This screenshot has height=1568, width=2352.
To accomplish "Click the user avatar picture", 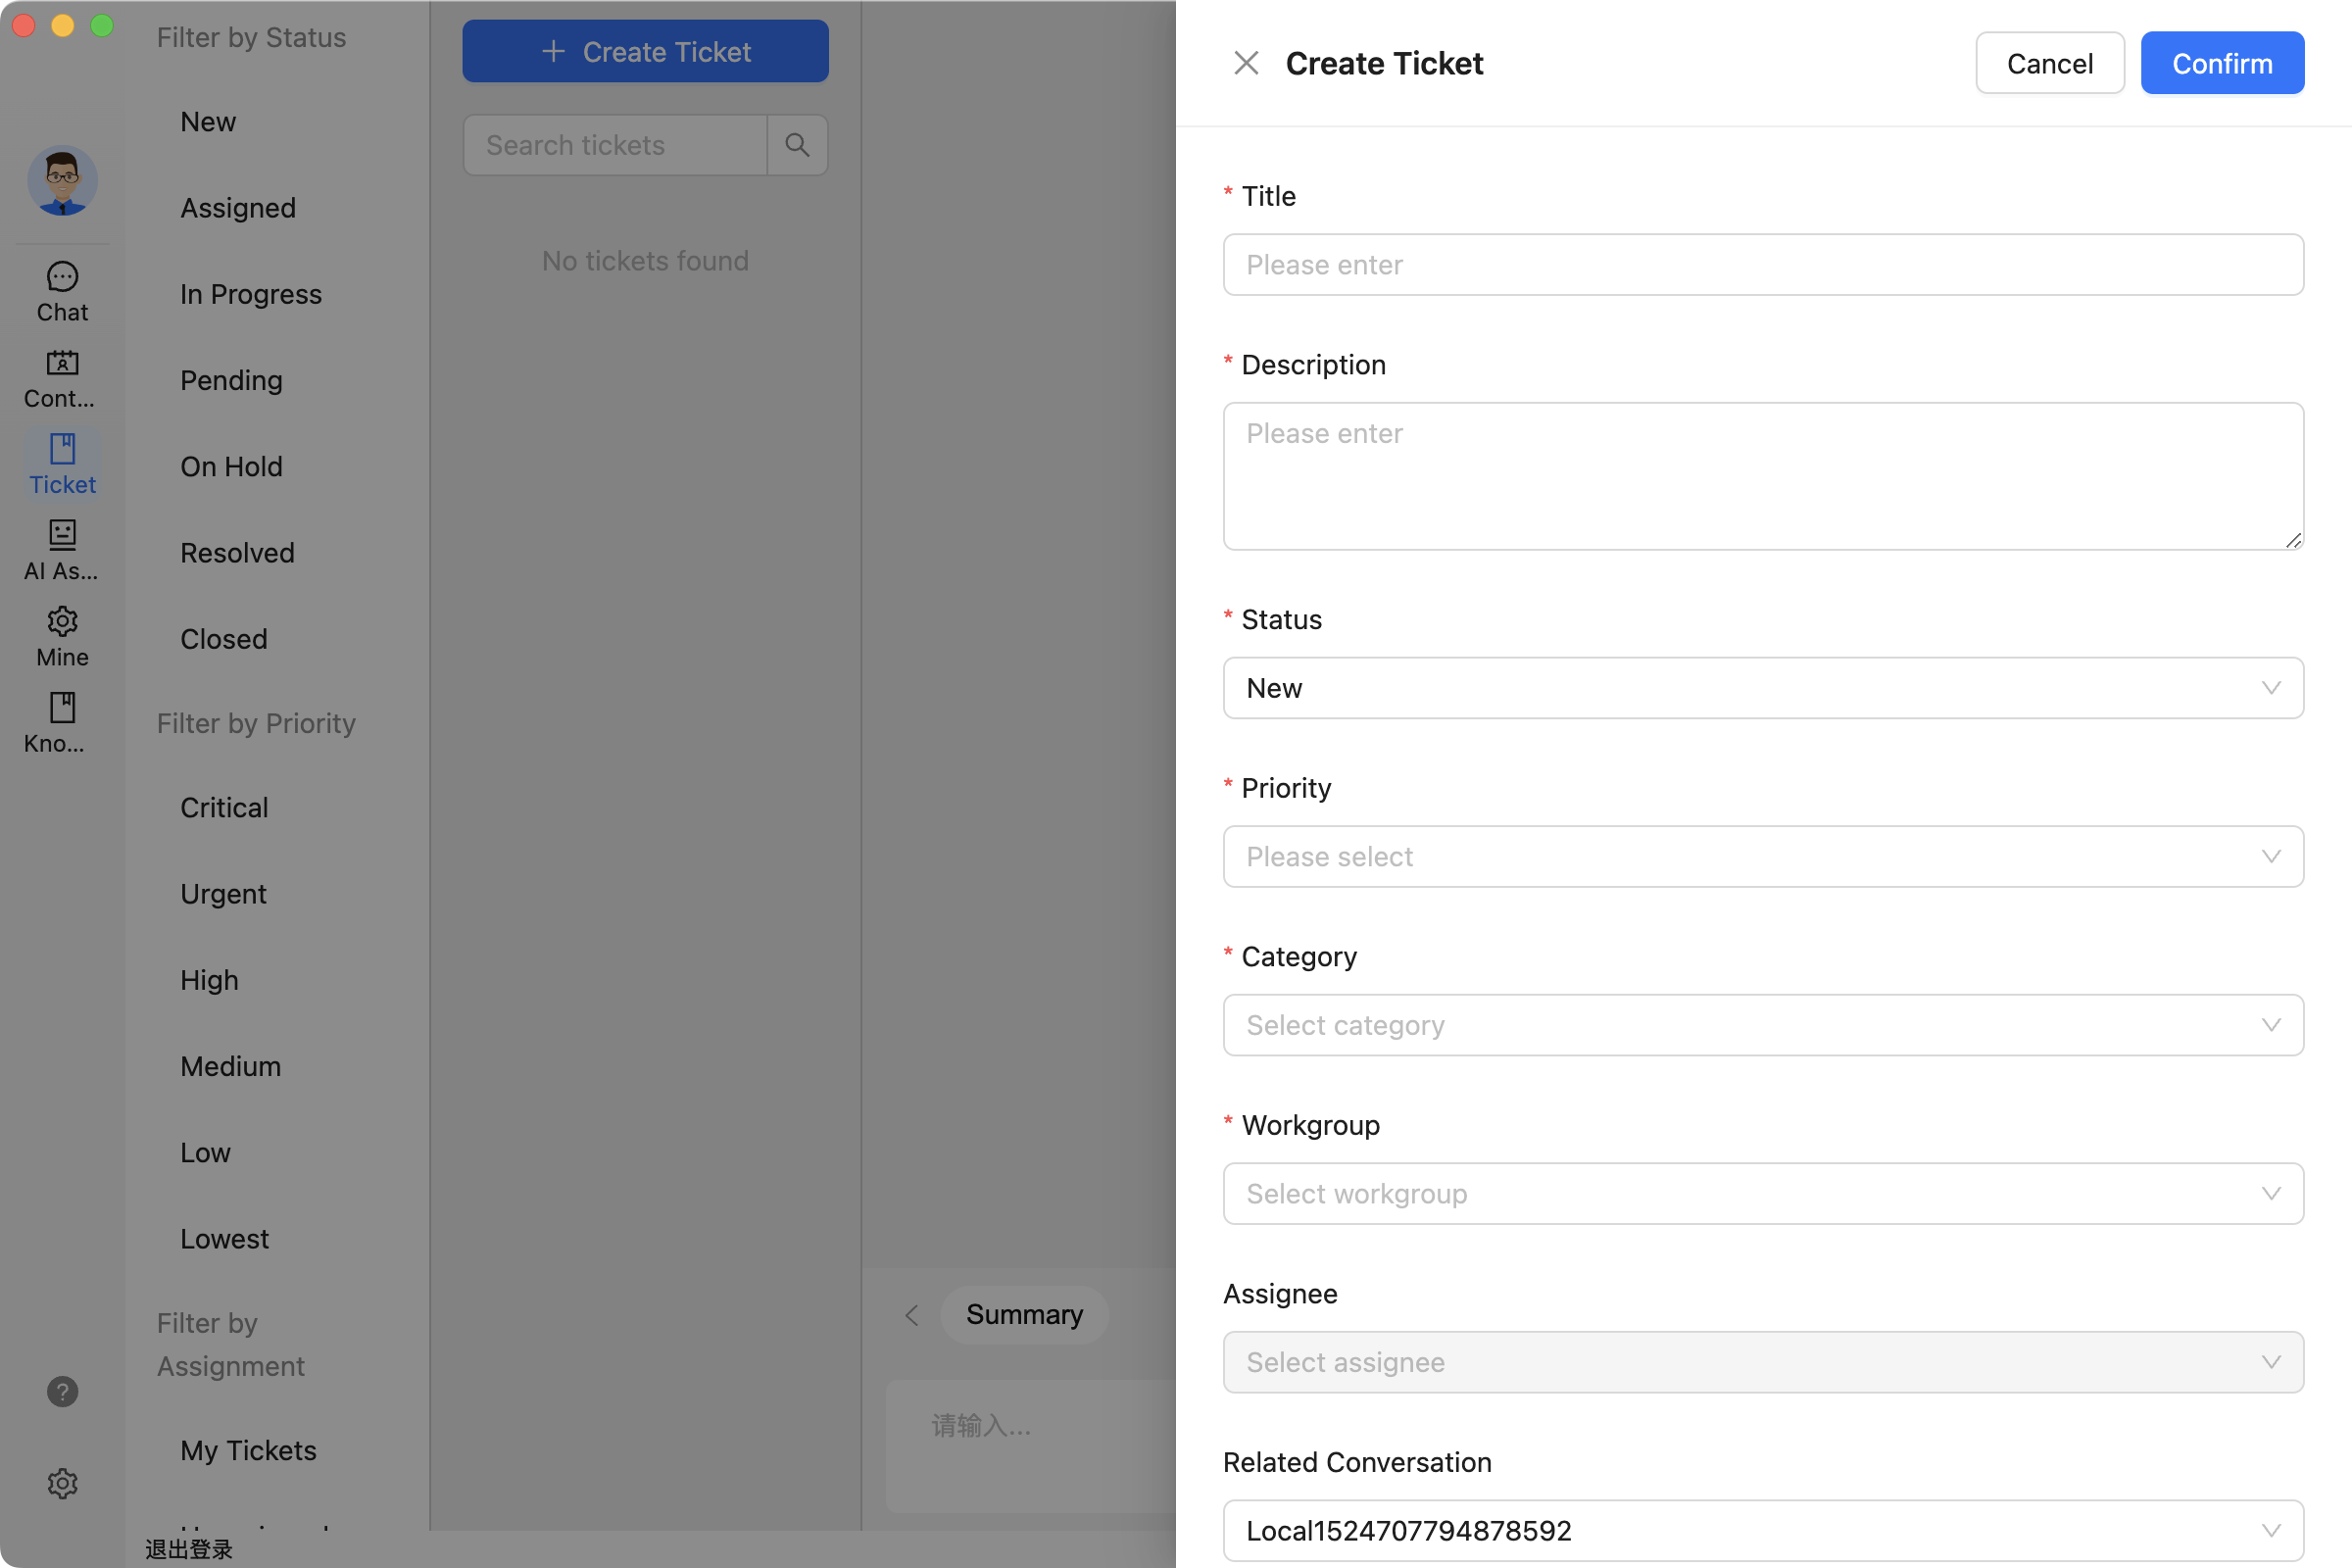I will [x=62, y=181].
